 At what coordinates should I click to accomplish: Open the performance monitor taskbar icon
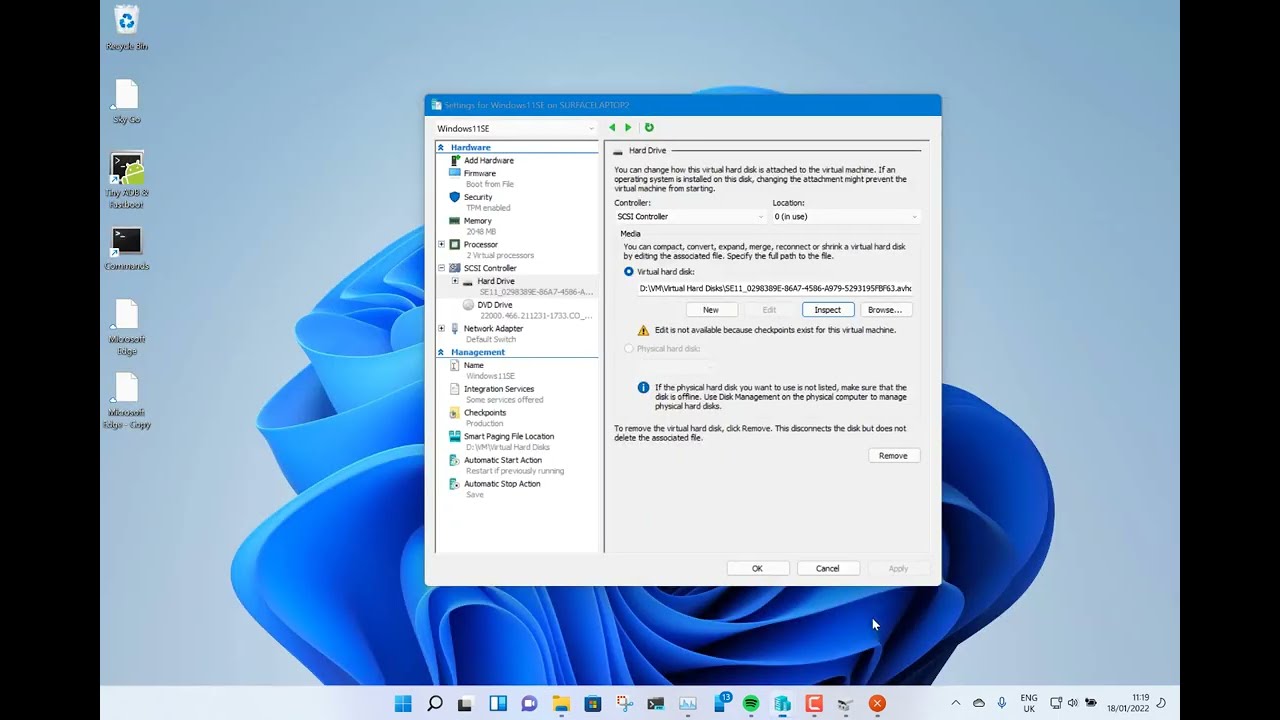pyautogui.click(x=688, y=704)
